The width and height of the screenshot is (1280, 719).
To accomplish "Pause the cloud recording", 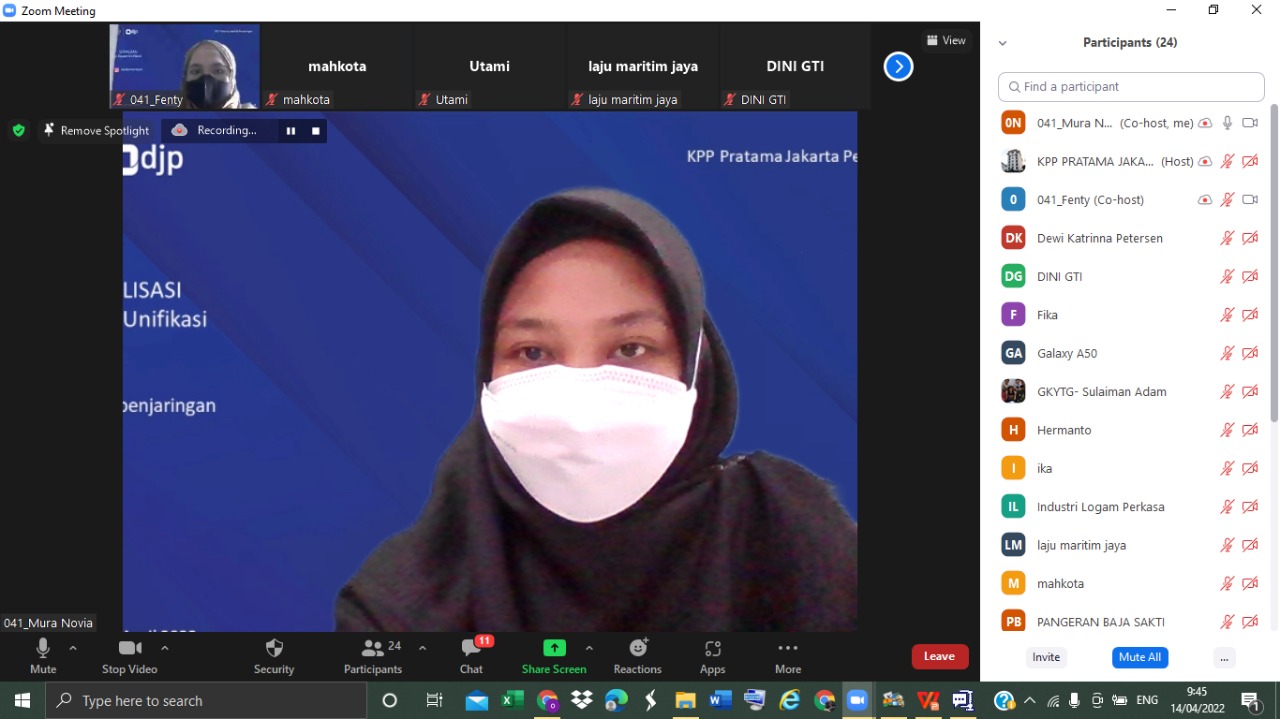I will coord(291,131).
